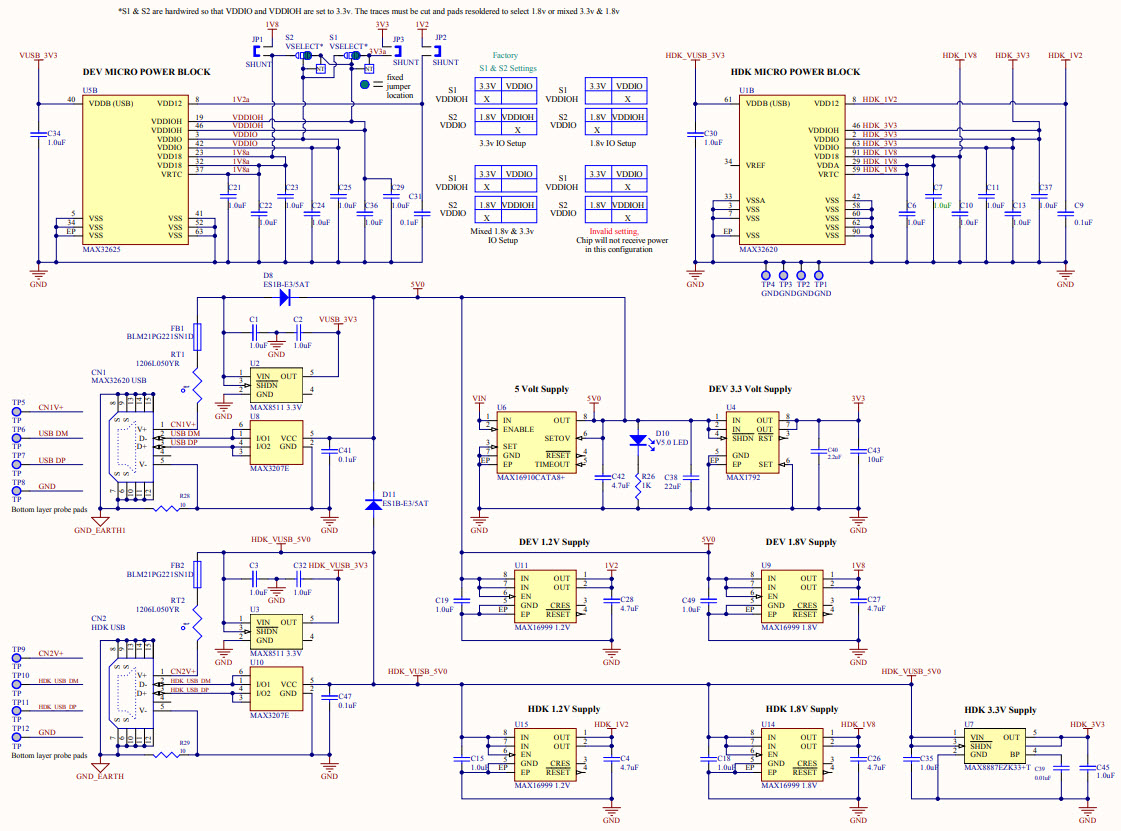Click test point TP1 near MAX32620
The width and height of the screenshot is (1121, 831).
pos(818,275)
